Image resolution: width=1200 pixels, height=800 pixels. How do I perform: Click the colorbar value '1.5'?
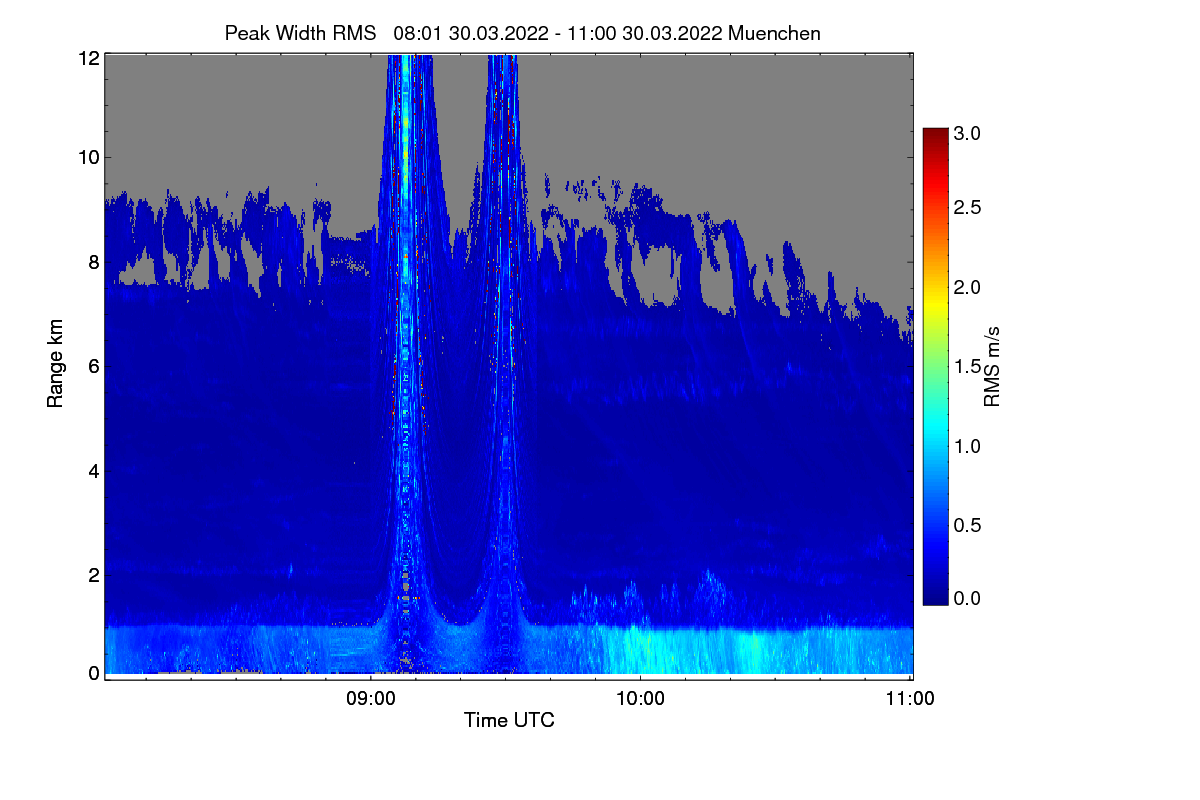click(x=967, y=366)
